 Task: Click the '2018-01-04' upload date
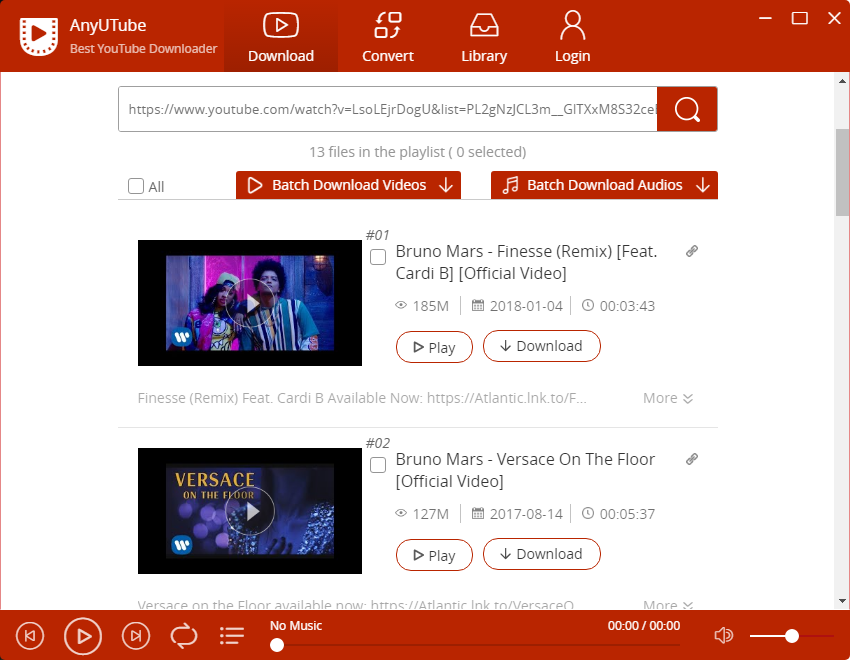(x=526, y=306)
